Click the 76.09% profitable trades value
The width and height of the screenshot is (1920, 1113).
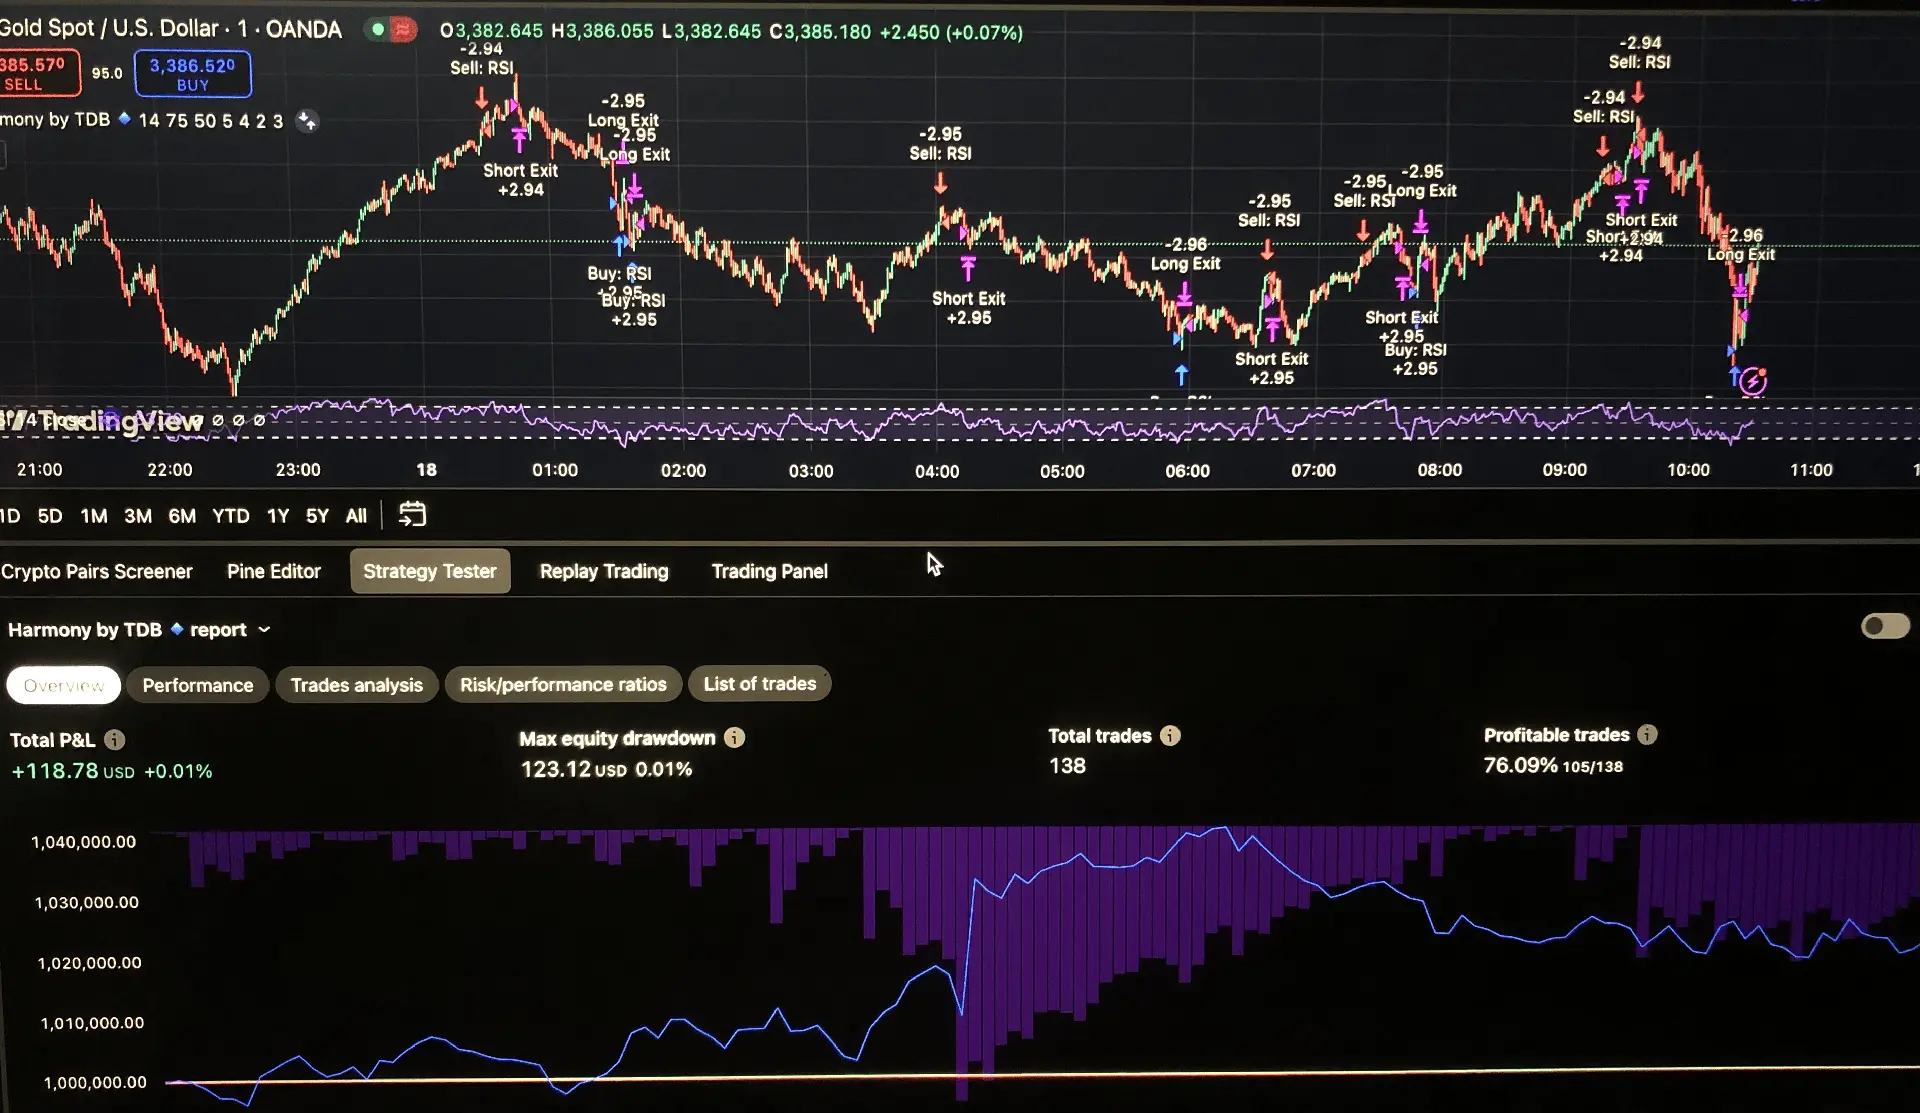click(x=1520, y=765)
